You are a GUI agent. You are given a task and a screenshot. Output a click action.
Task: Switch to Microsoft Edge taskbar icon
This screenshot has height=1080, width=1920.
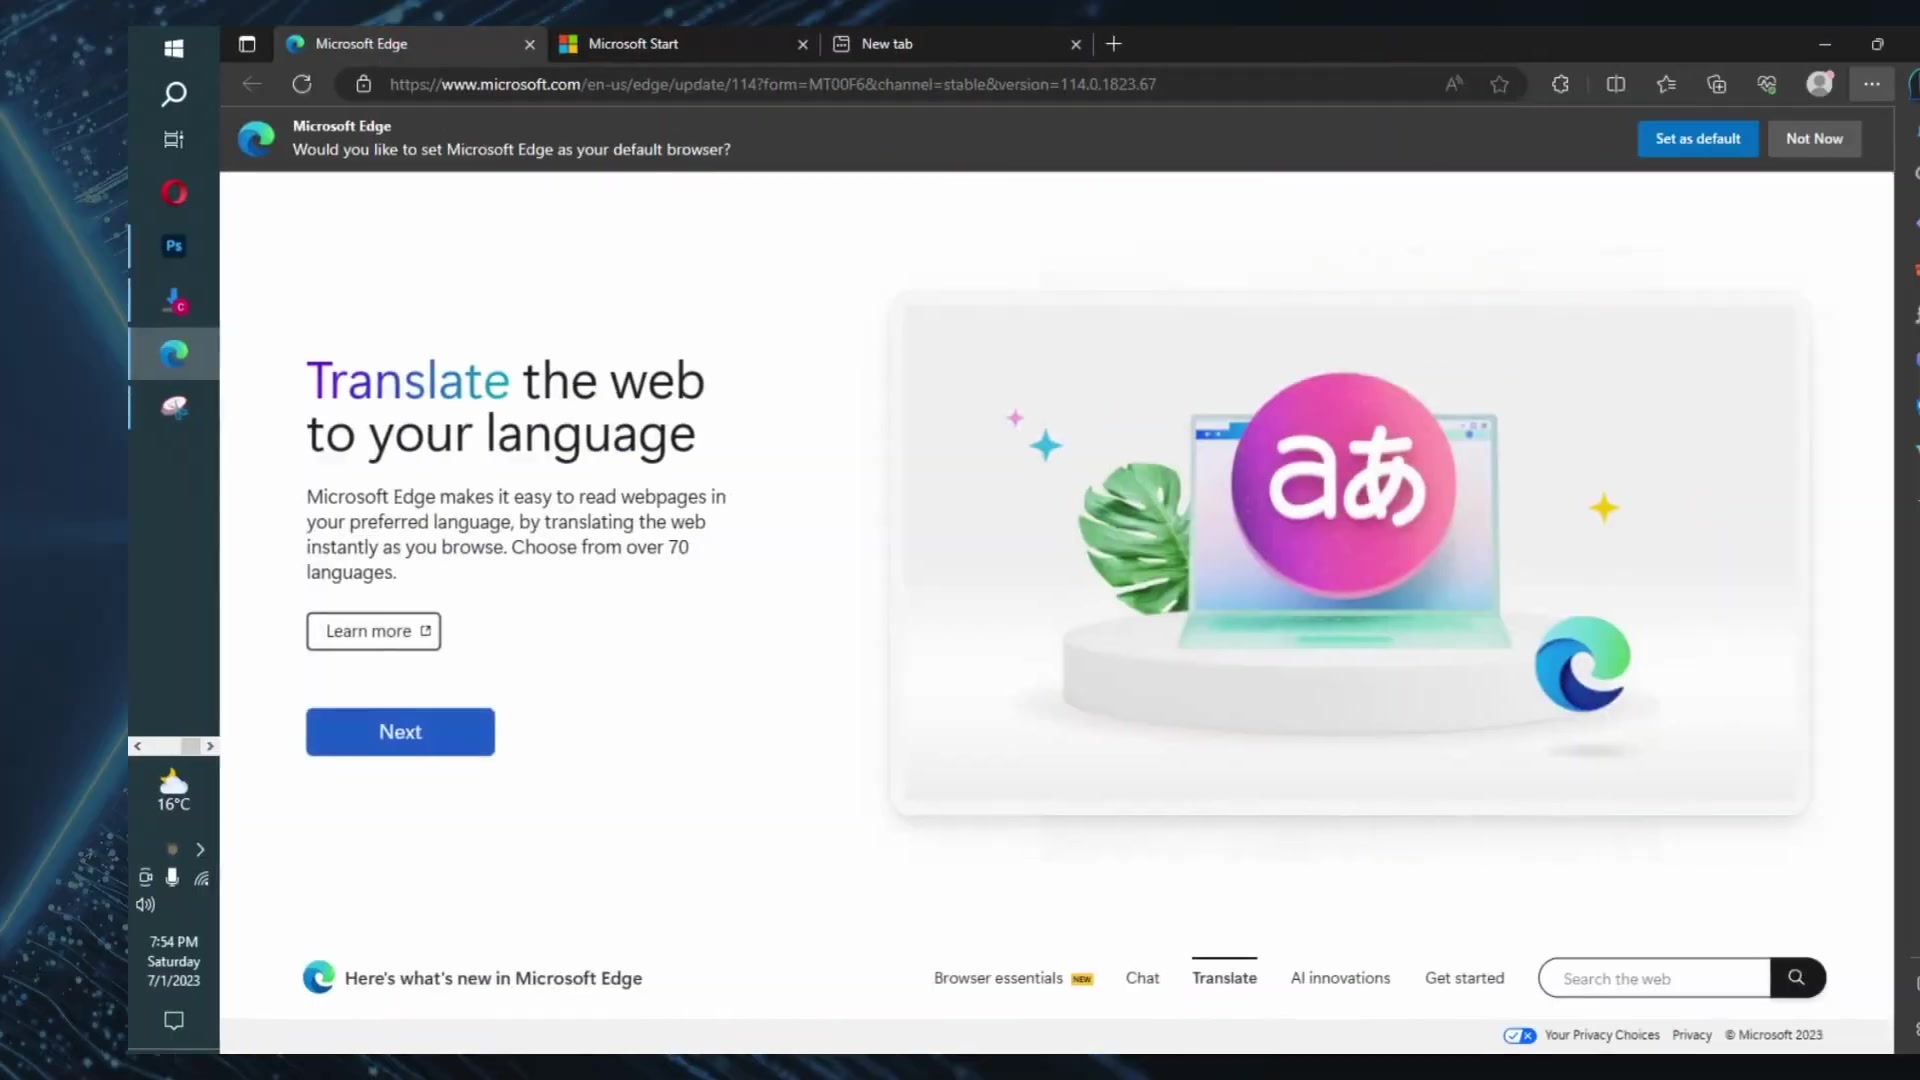(174, 353)
